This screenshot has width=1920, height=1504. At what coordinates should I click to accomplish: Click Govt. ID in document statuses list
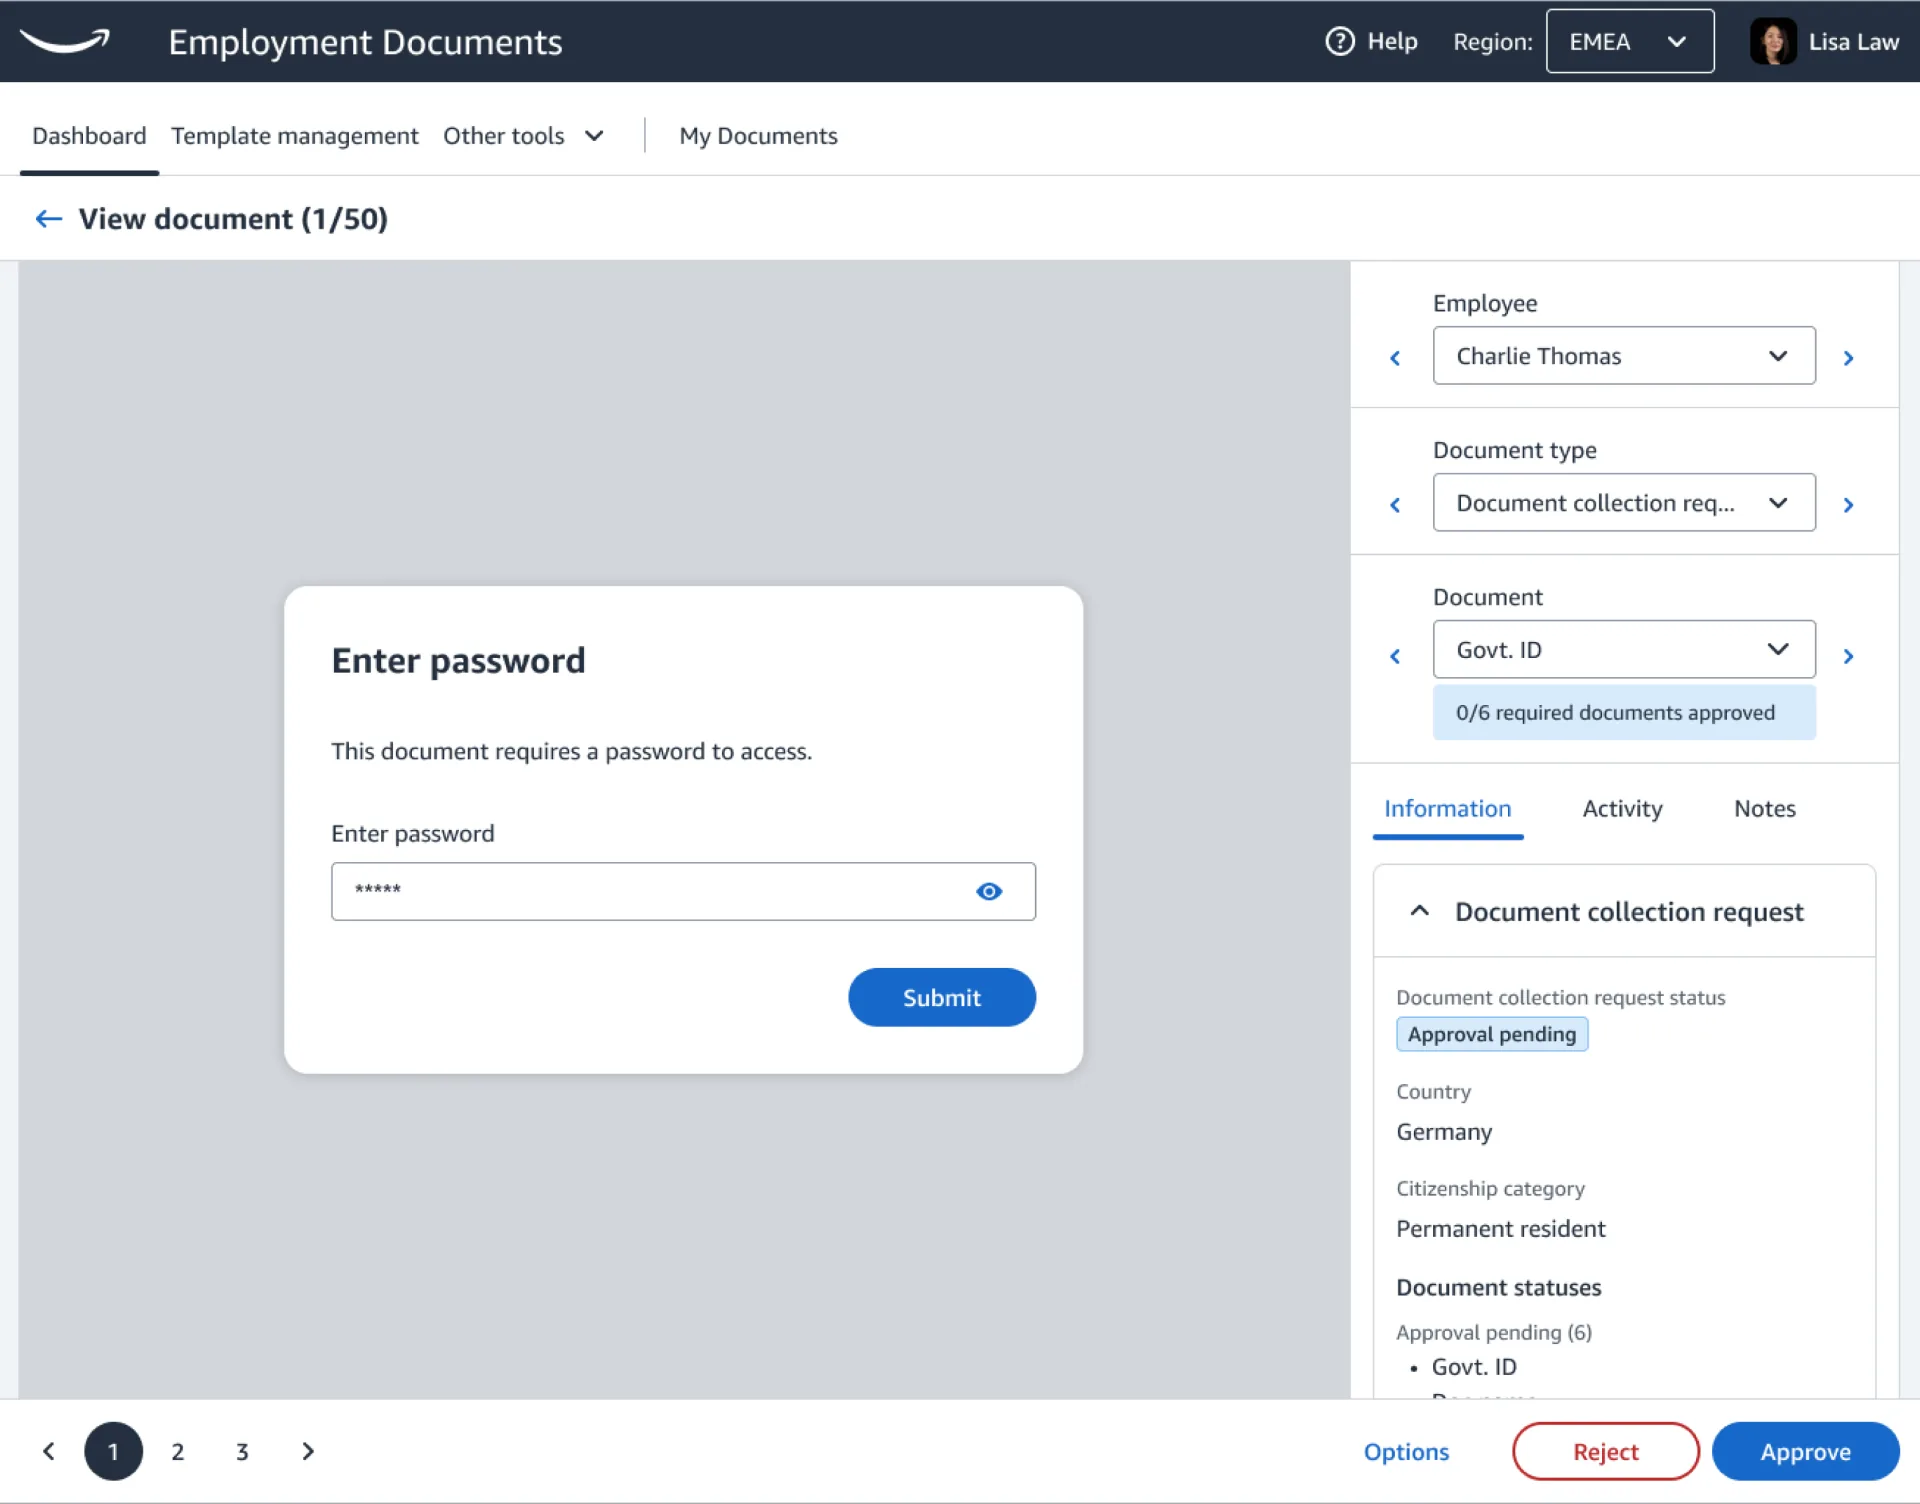click(1474, 1366)
